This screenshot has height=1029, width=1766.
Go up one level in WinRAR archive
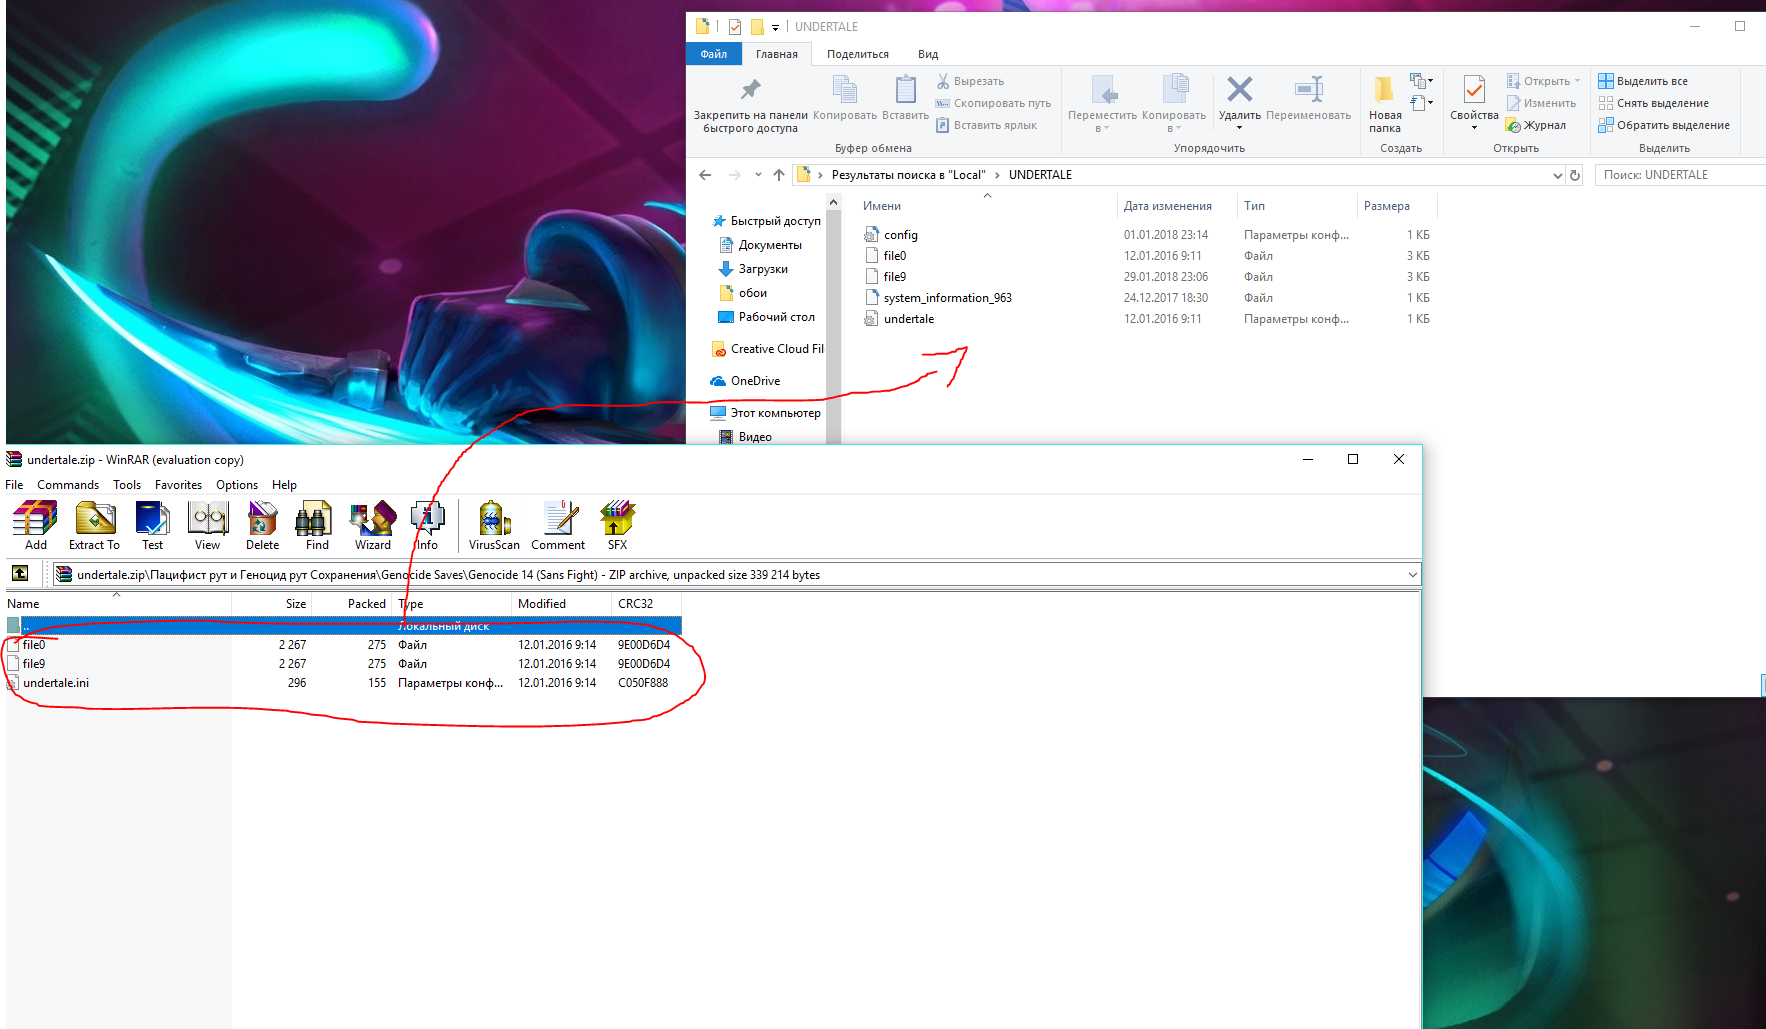[x=20, y=574]
